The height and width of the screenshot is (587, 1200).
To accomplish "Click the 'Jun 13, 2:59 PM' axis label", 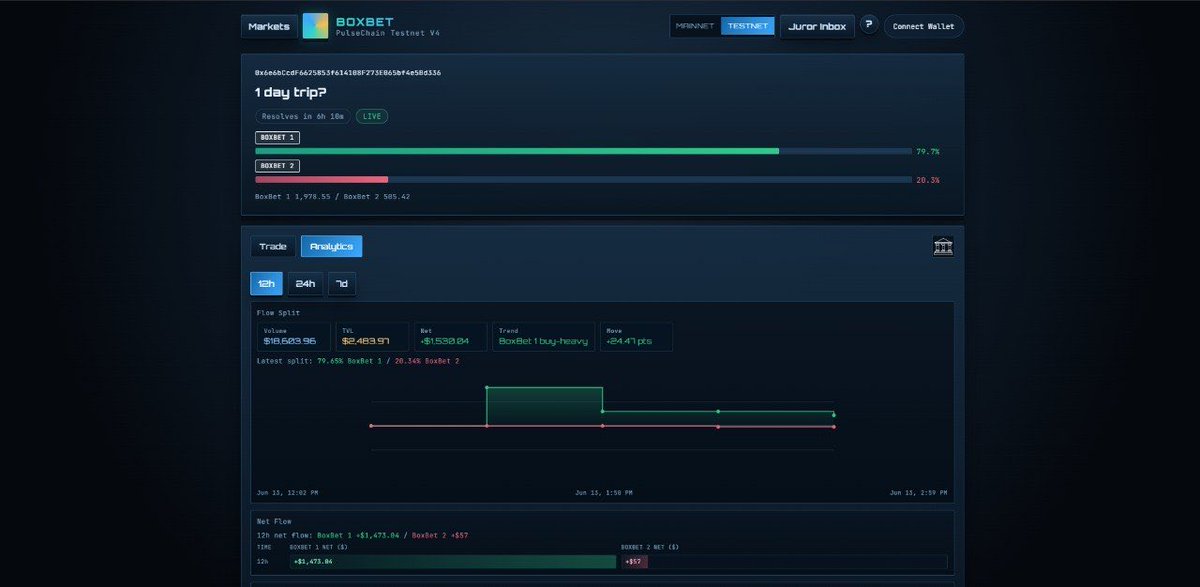I will click(x=918, y=493).
